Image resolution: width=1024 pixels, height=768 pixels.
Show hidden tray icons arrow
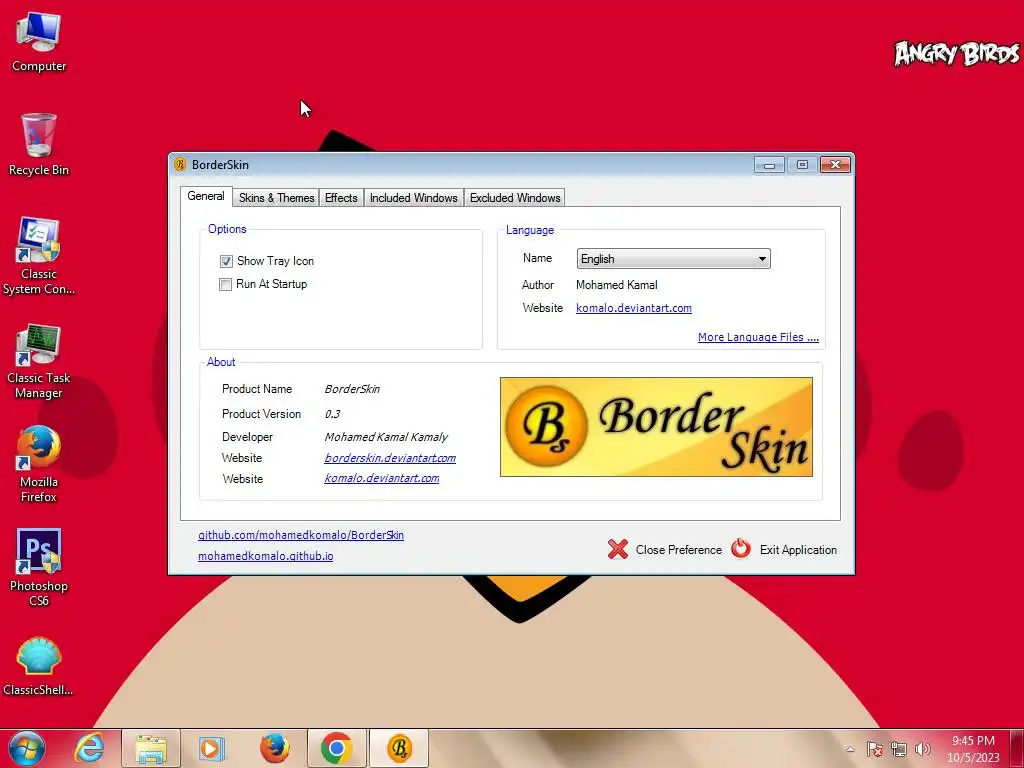[850, 749]
